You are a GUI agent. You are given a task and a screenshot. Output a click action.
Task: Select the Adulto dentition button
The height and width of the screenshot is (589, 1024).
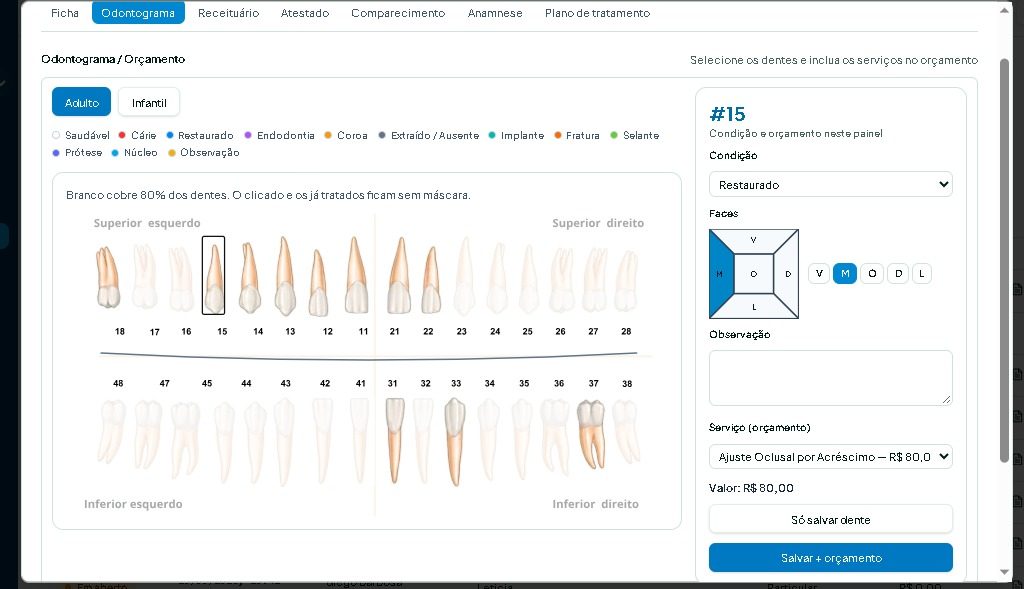82,103
